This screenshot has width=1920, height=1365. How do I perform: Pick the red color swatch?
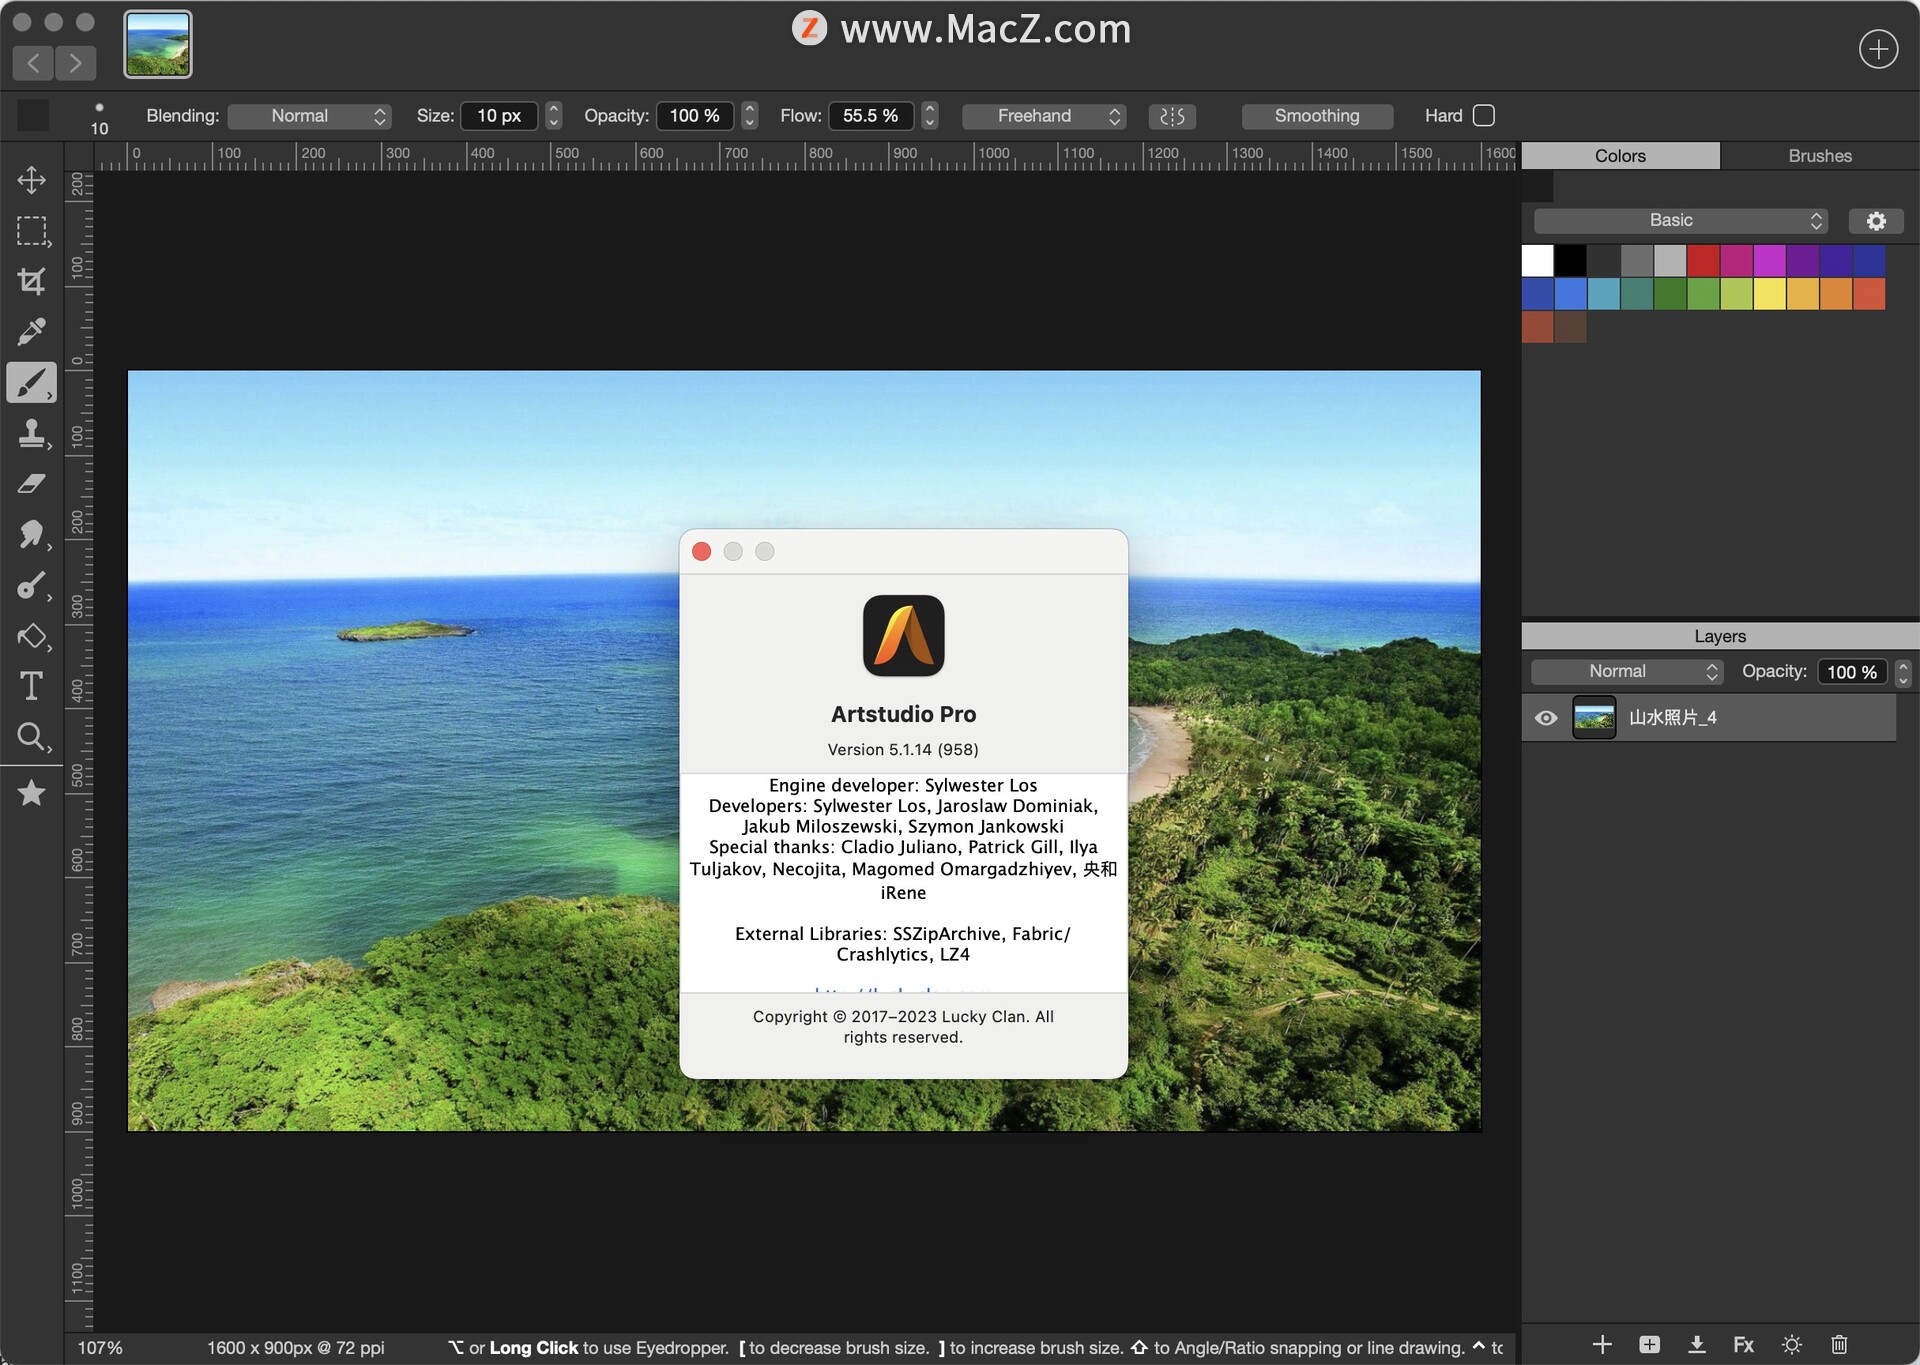click(x=1703, y=261)
